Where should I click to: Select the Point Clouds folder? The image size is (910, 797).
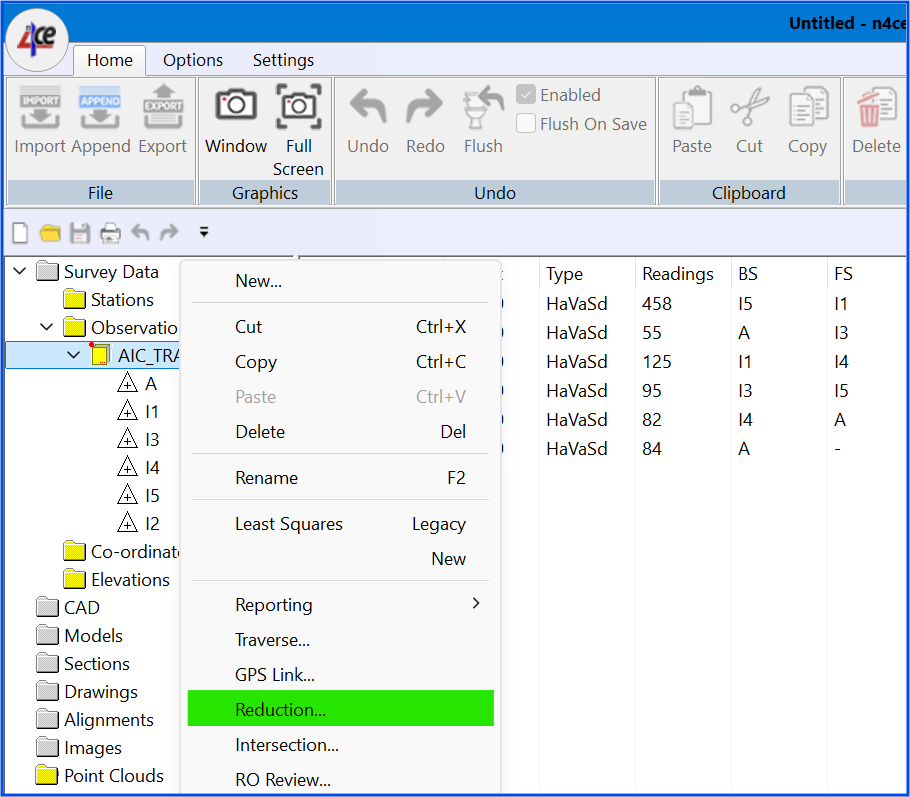pyautogui.click(x=100, y=775)
